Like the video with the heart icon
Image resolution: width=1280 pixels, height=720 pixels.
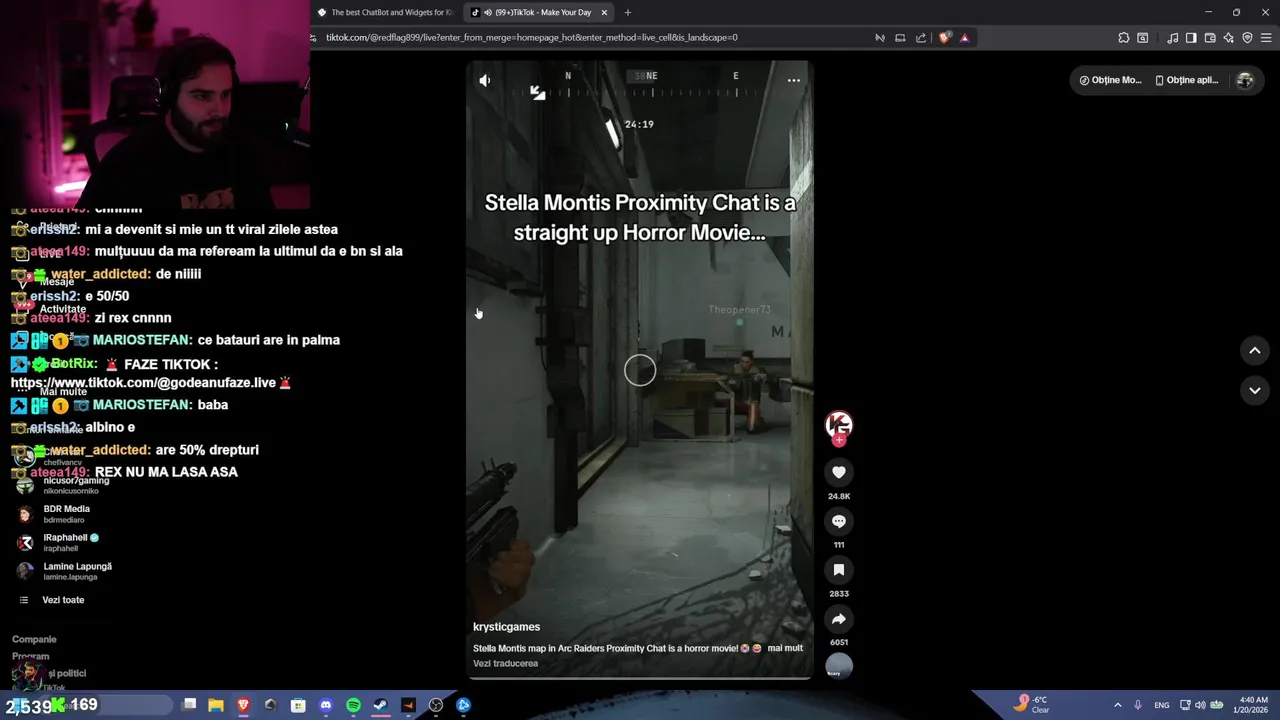(x=839, y=472)
